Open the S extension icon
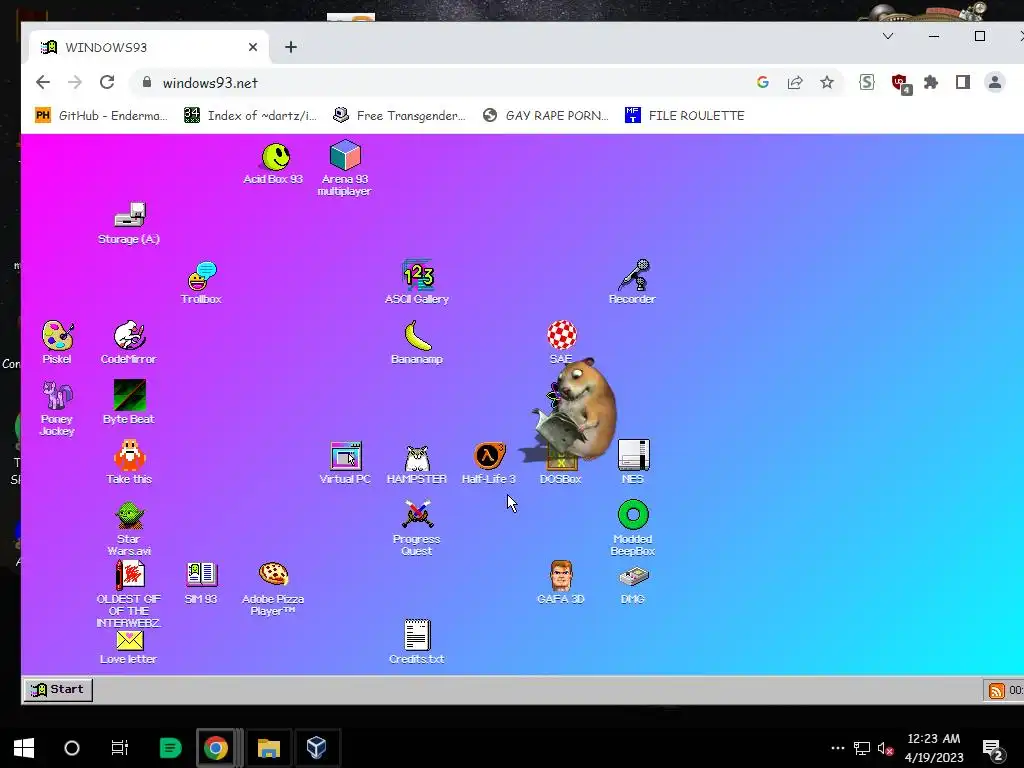Screen dimensions: 1024x768 tap(867, 82)
